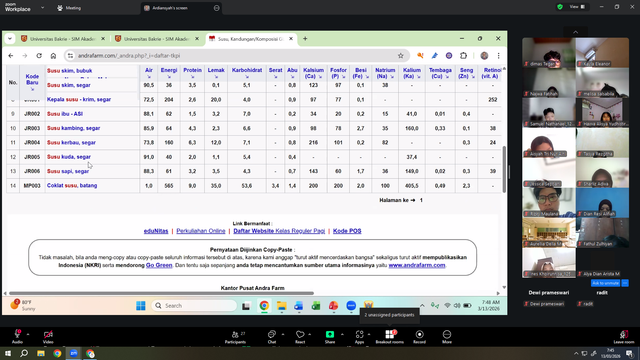
Task: Start recording with Zoom Record icon
Action: pos(419,336)
